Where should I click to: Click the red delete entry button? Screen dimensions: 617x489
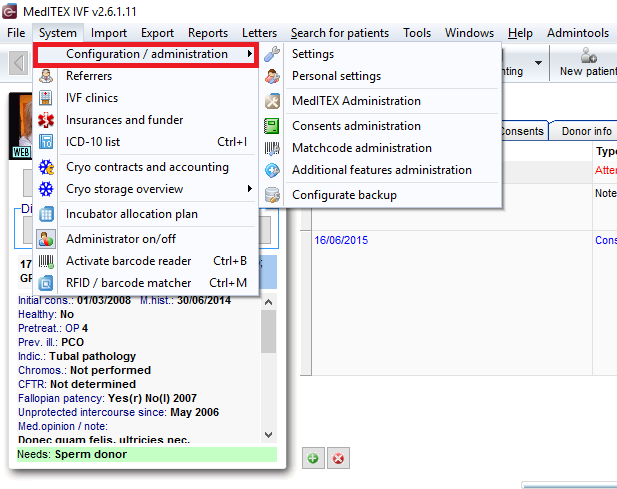338,458
